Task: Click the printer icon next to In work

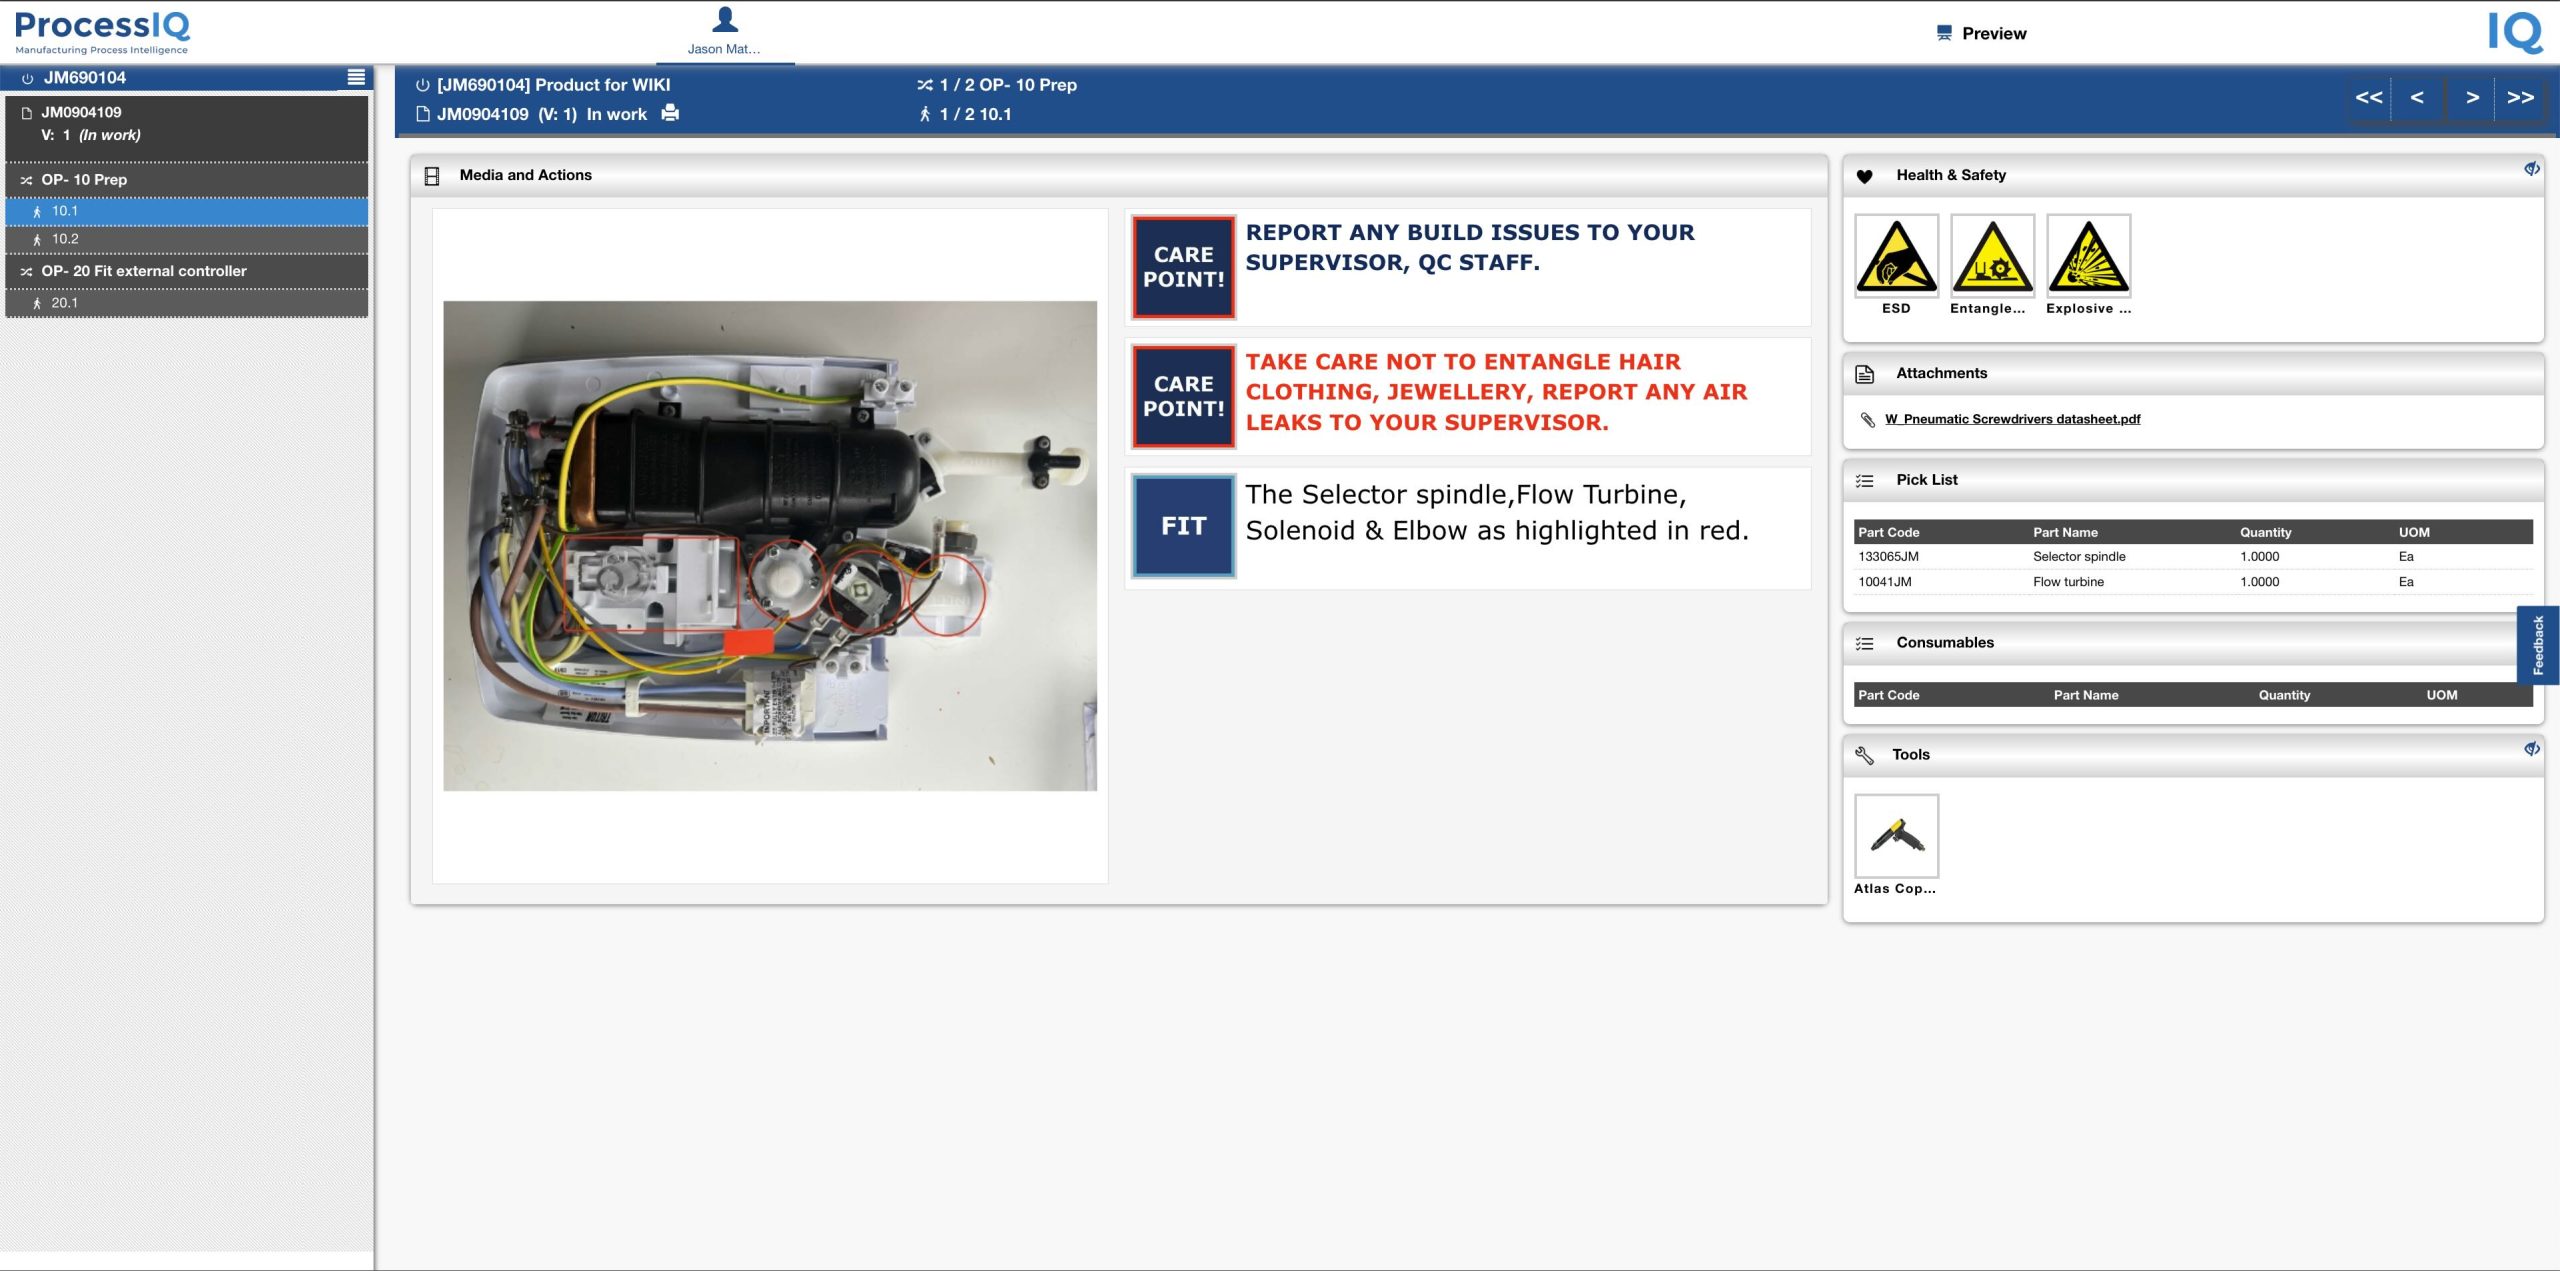Action: coord(670,113)
